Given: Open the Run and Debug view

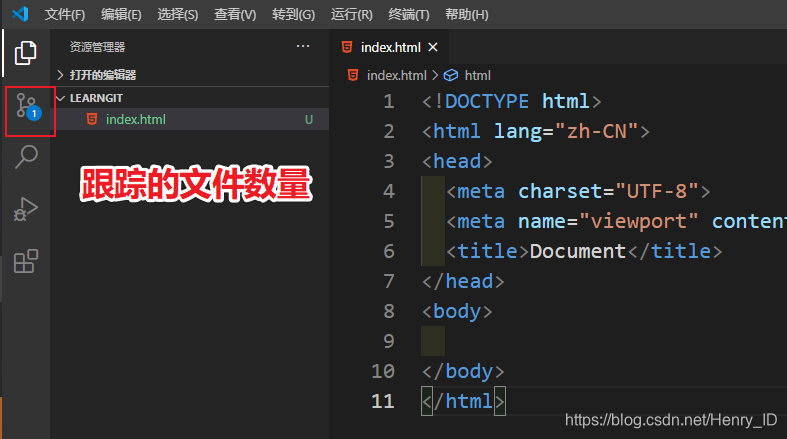Looking at the screenshot, I should [x=26, y=209].
